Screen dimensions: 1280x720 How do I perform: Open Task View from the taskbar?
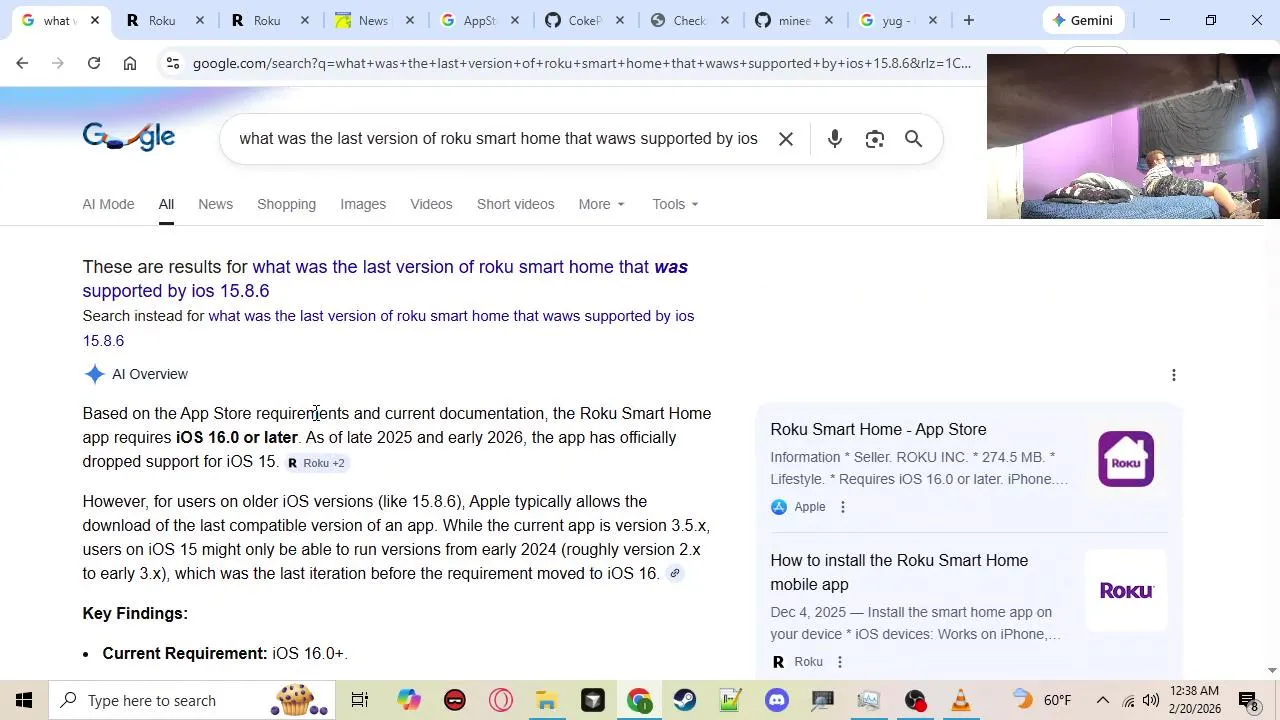[x=360, y=700]
